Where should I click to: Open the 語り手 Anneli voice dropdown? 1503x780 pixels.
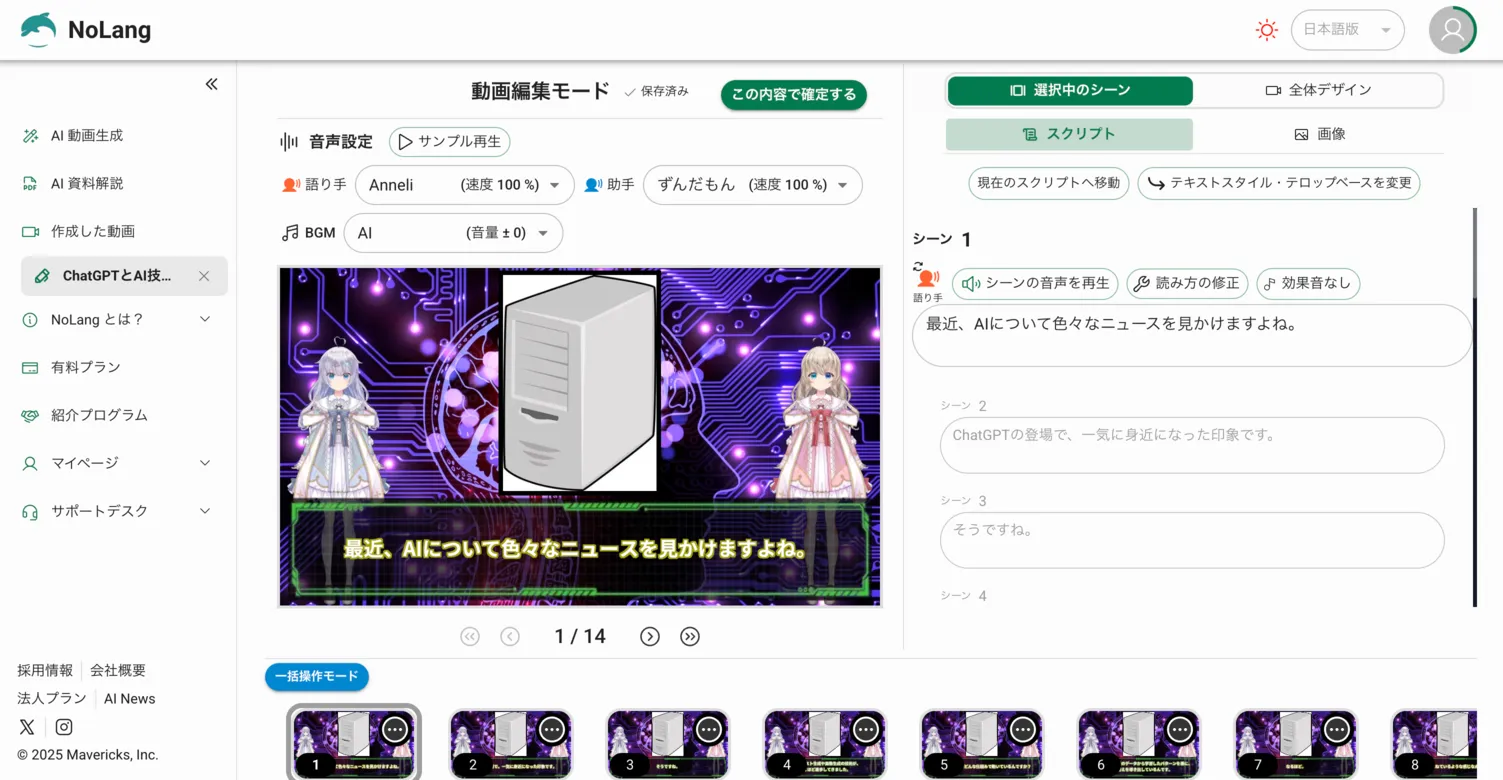point(465,185)
